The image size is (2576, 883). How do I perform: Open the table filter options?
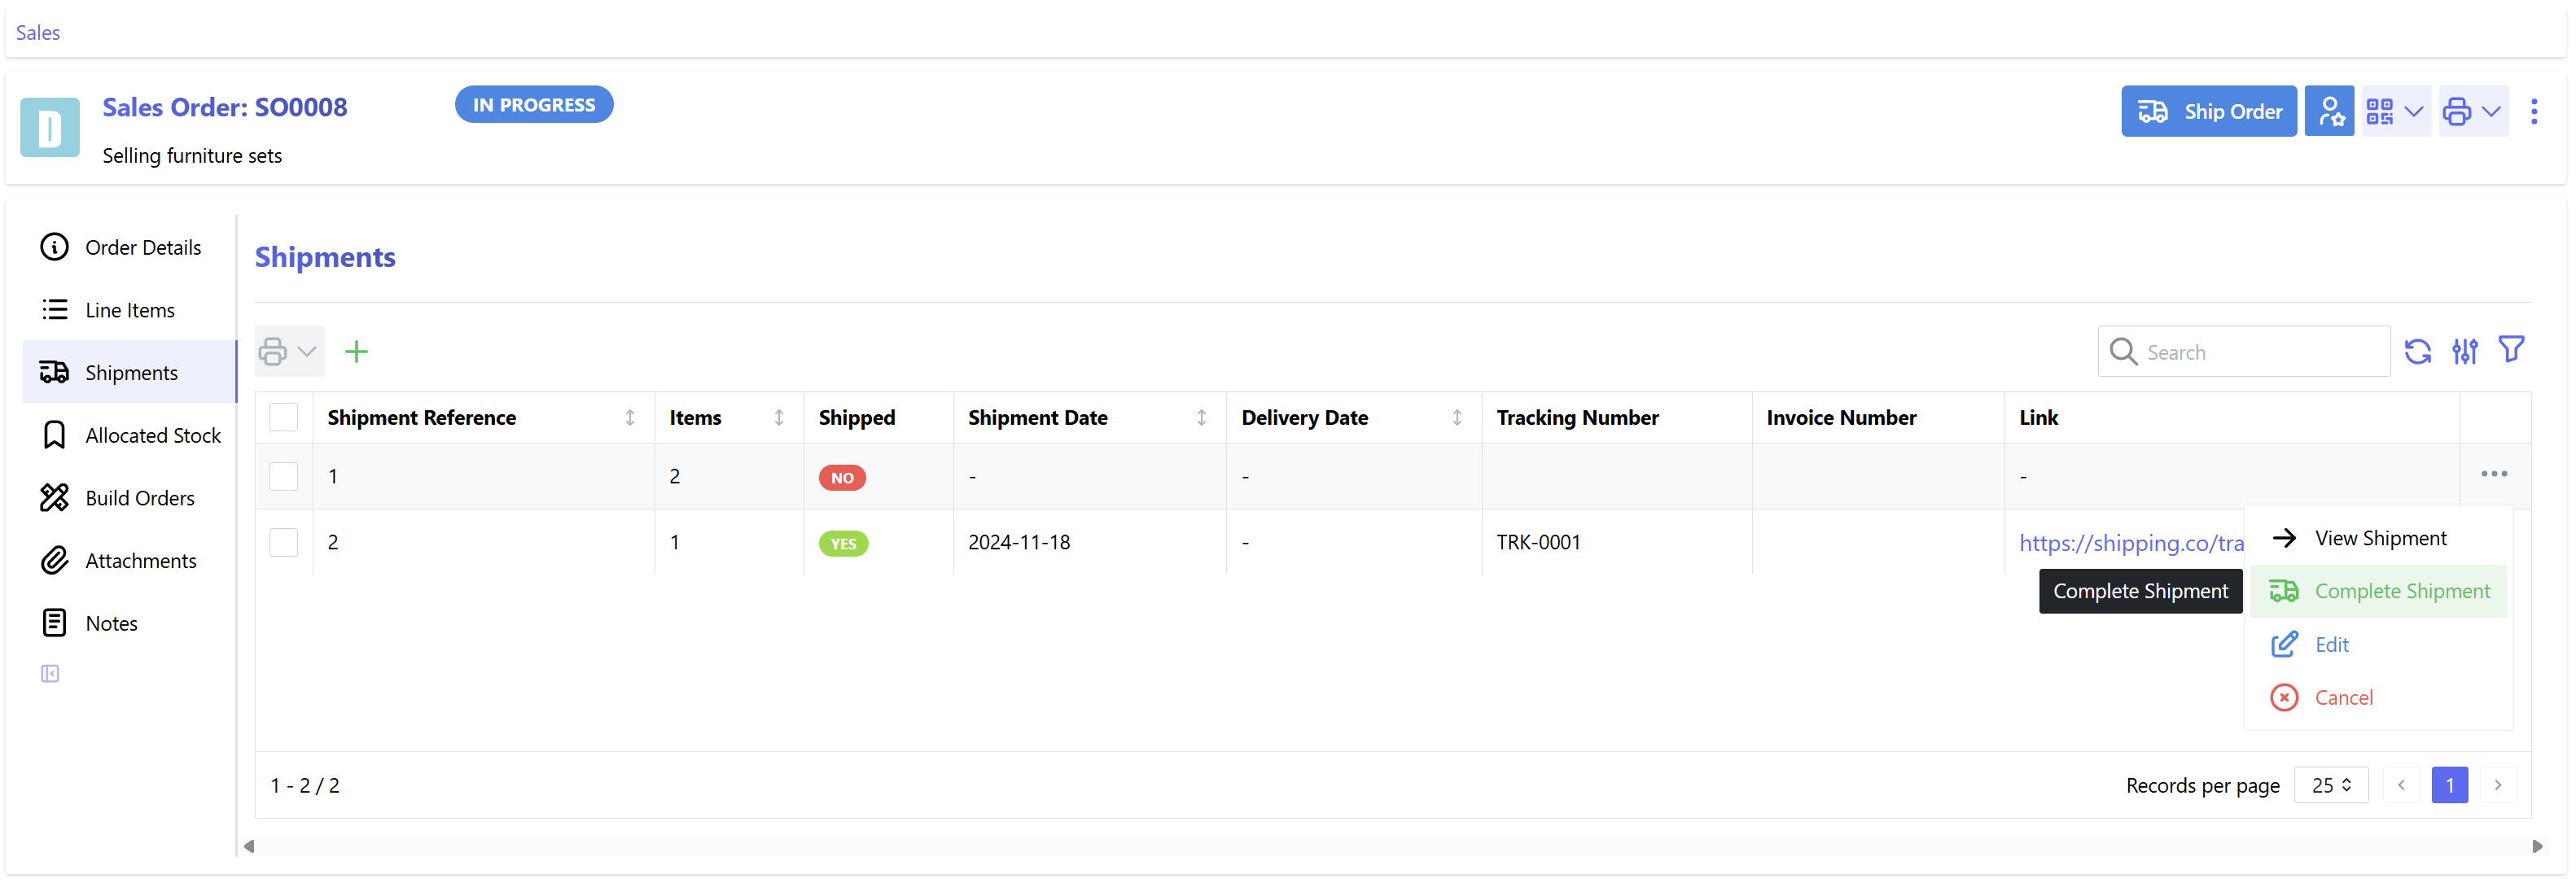[2513, 349]
